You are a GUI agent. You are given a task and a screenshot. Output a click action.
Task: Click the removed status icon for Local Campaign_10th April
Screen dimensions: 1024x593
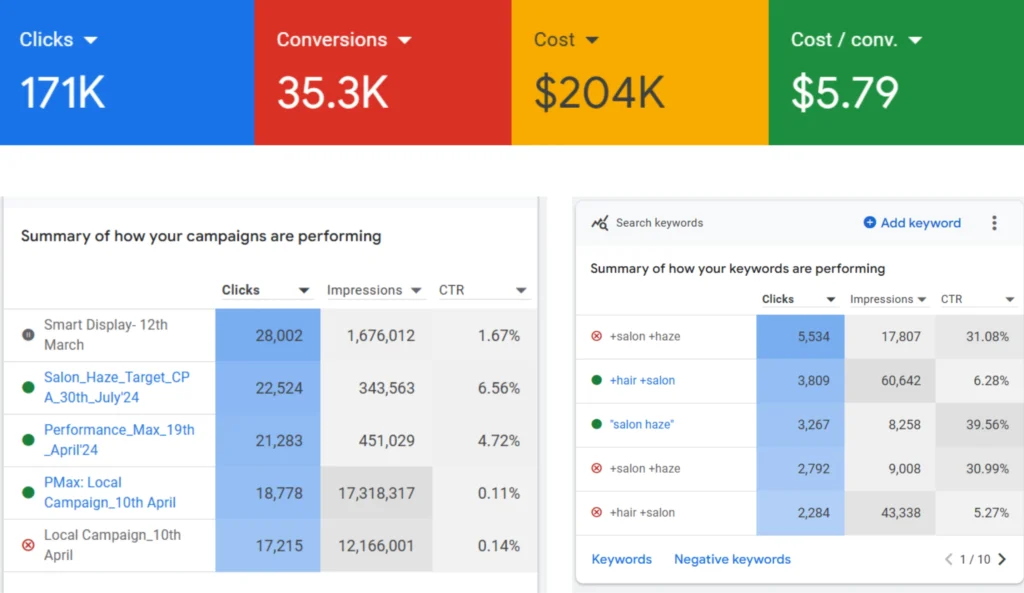pos(28,545)
